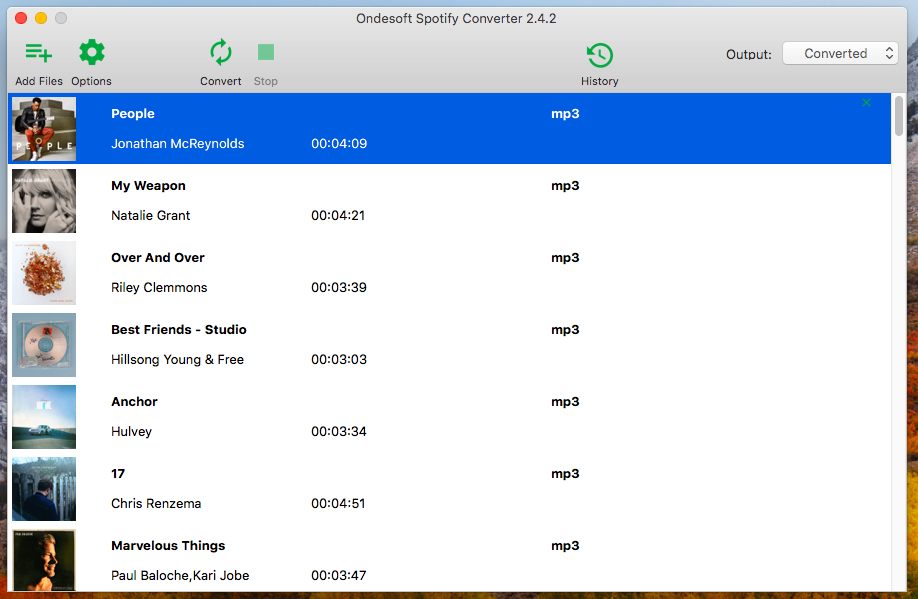Click mp3 format of Marvelous Things

[565, 546]
